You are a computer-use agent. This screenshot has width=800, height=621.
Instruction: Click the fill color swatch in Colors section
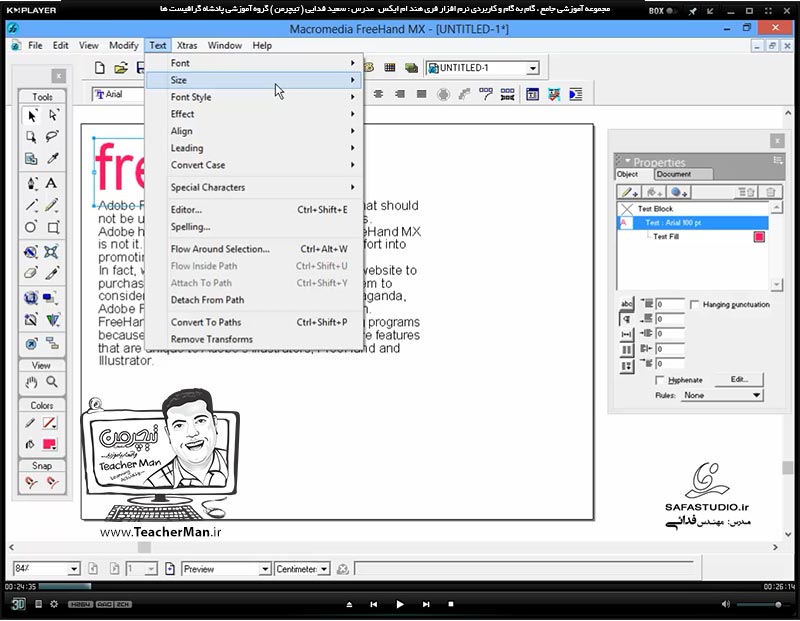point(50,444)
